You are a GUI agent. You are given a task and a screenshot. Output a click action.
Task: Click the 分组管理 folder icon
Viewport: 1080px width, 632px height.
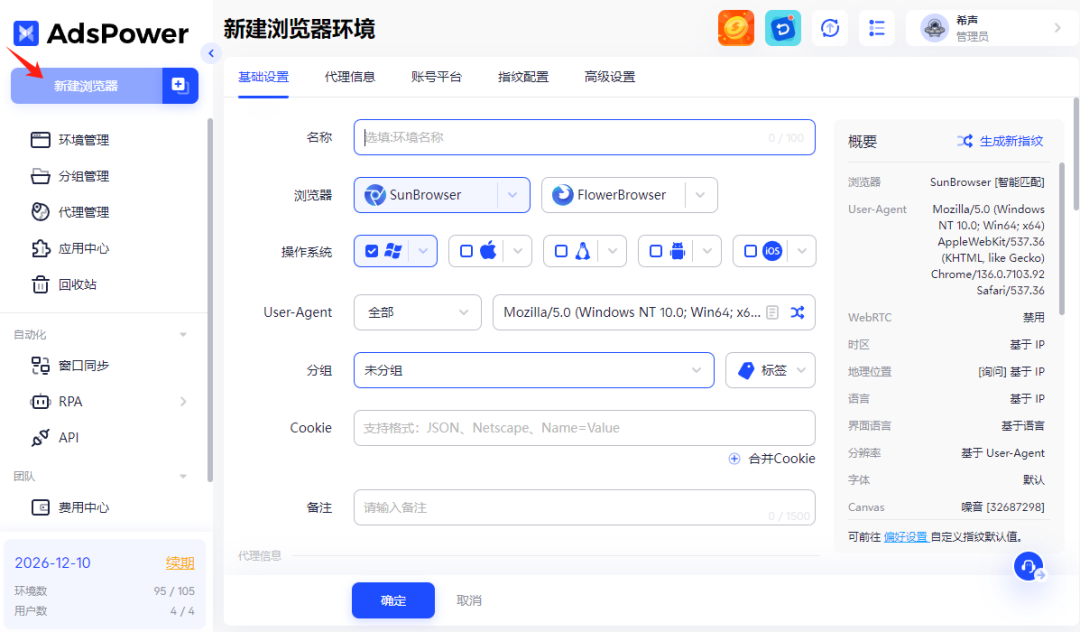pos(41,176)
